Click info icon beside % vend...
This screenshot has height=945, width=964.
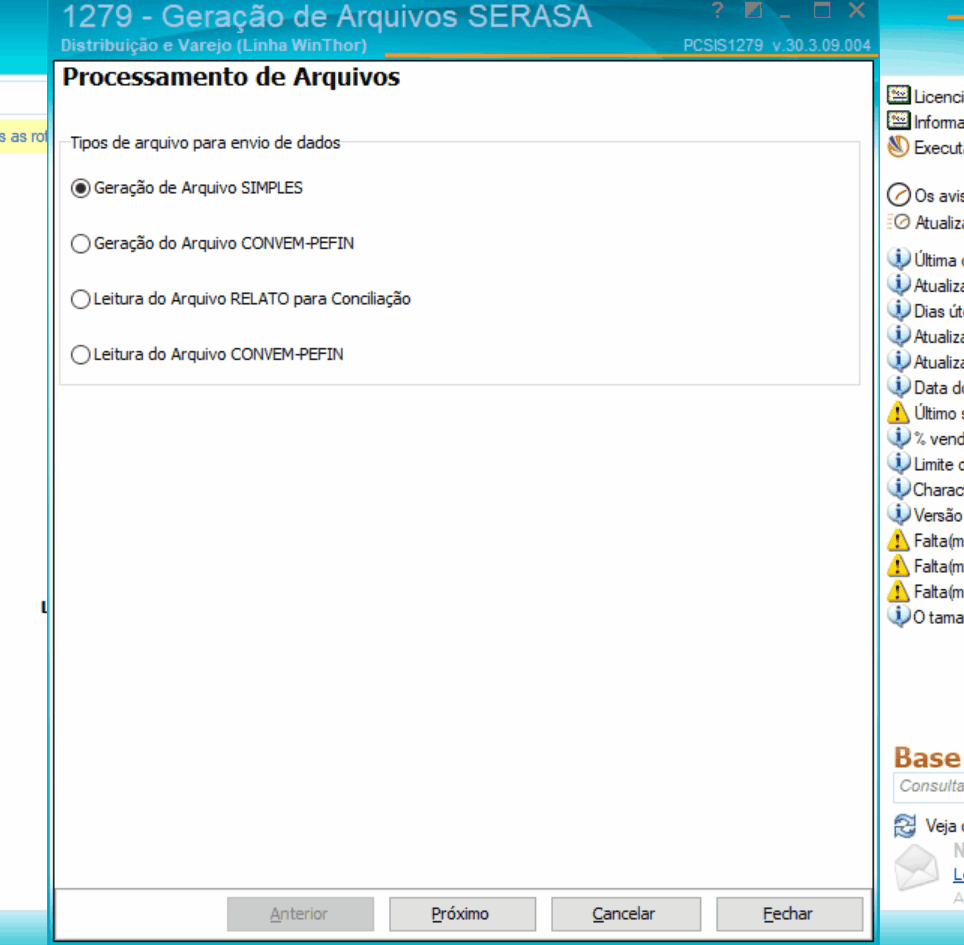pos(899,437)
